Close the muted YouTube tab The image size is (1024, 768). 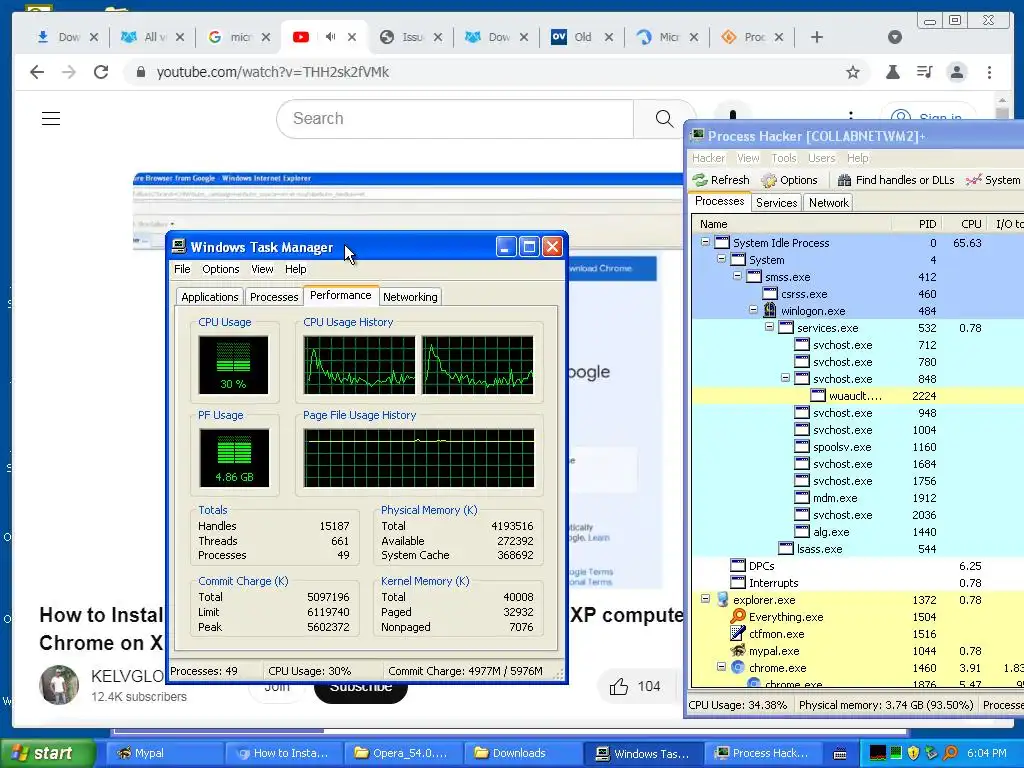tap(352, 37)
